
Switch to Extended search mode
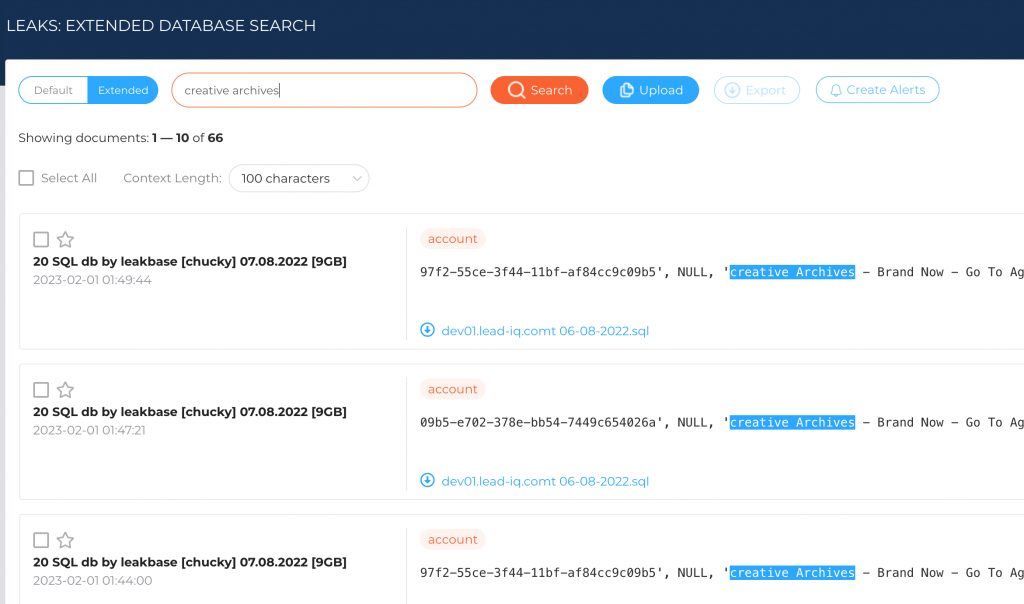[123, 90]
